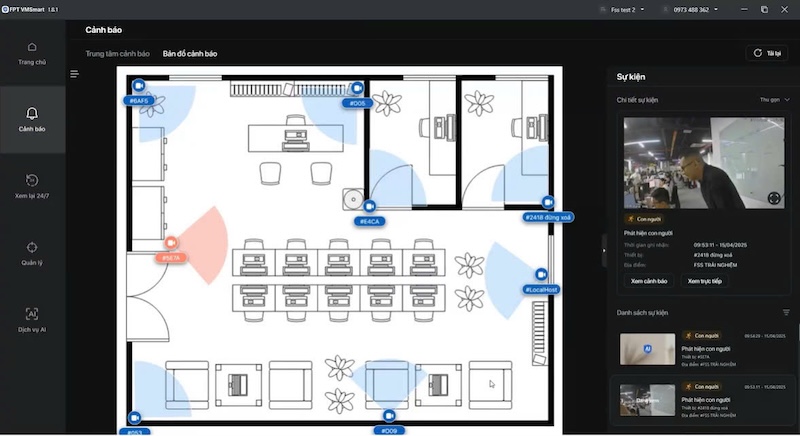Select Bản đồ cảnh báo tab
Viewport: 800px width, 436px height.
pyautogui.click(x=190, y=53)
